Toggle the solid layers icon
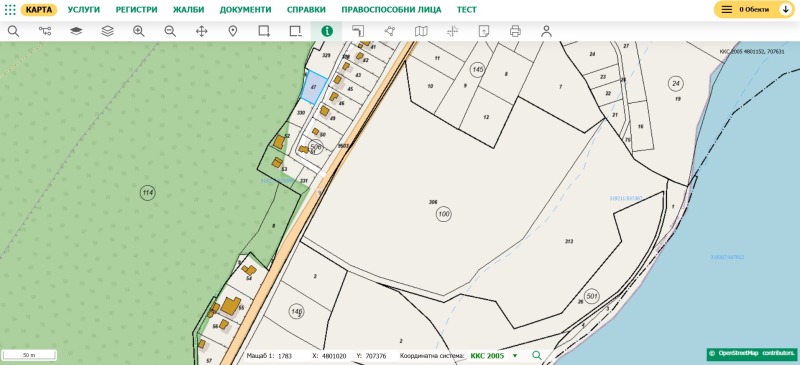The height and width of the screenshot is (365, 800). coord(76,31)
